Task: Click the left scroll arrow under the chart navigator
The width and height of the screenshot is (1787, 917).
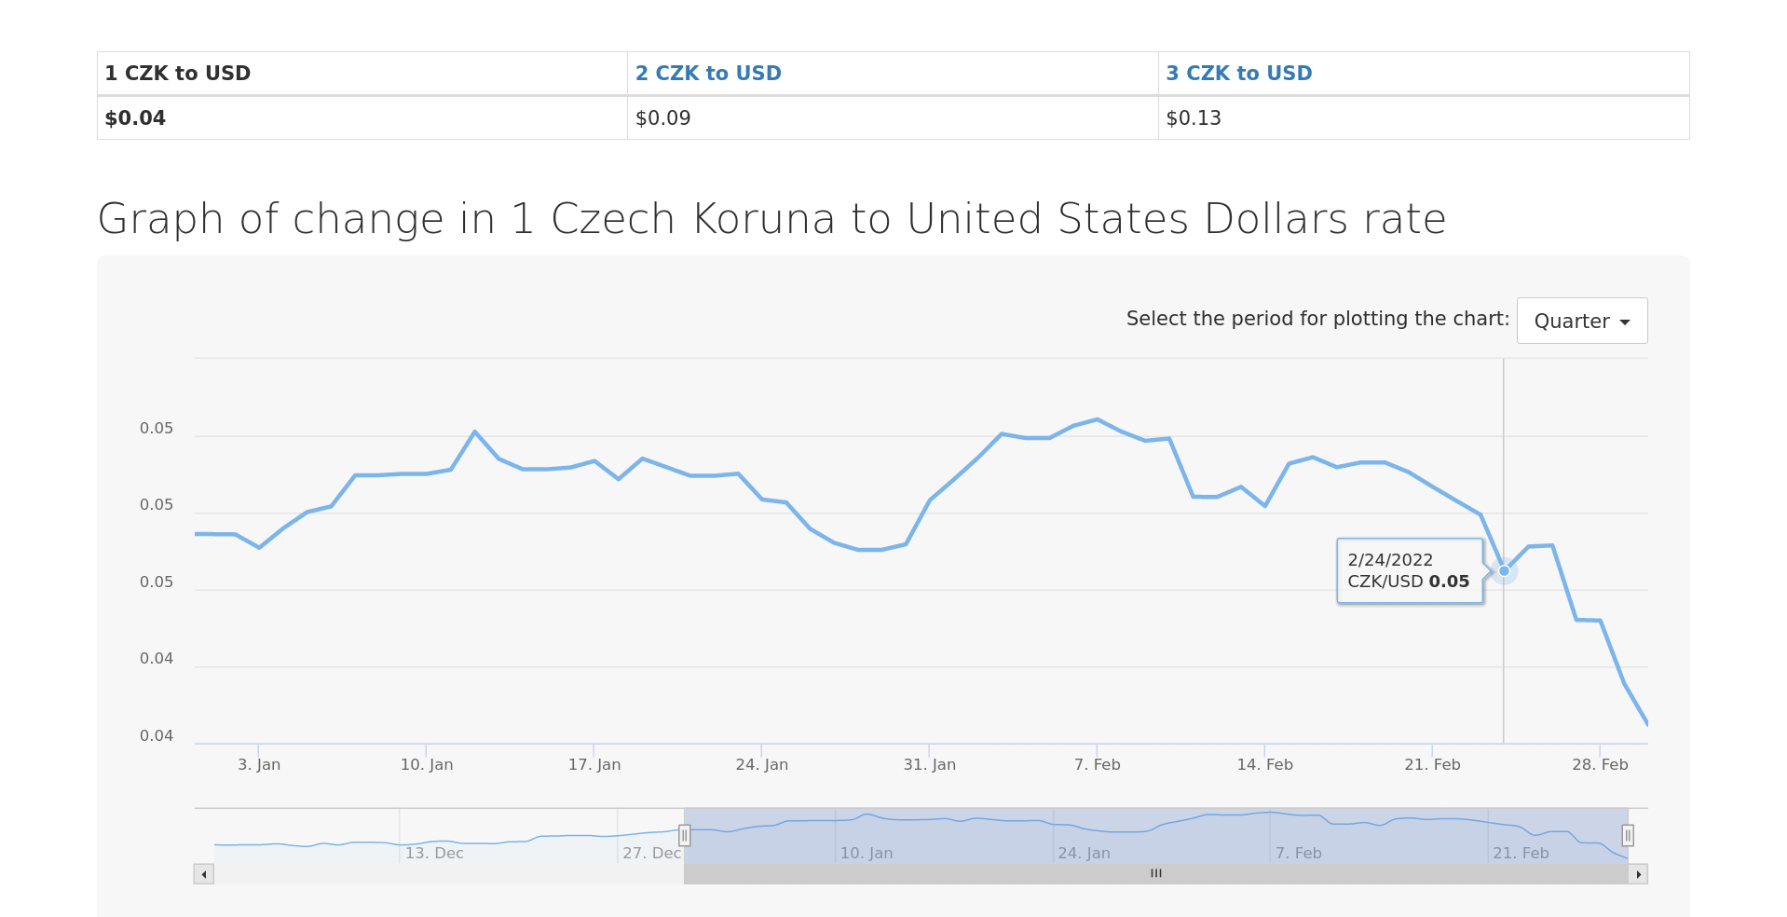Action: pyautogui.click(x=204, y=874)
